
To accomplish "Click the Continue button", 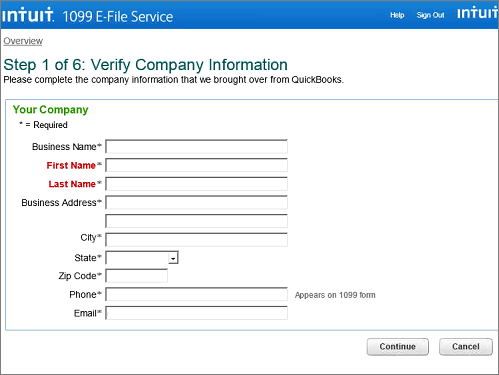I will [398, 347].
